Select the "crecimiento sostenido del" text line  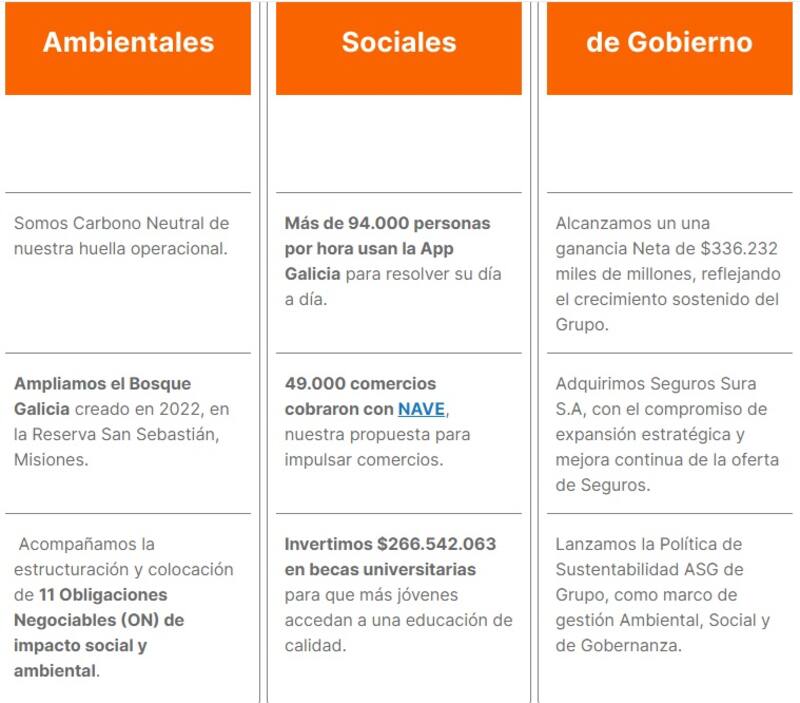pyautogui.click(x=664, y=299)
